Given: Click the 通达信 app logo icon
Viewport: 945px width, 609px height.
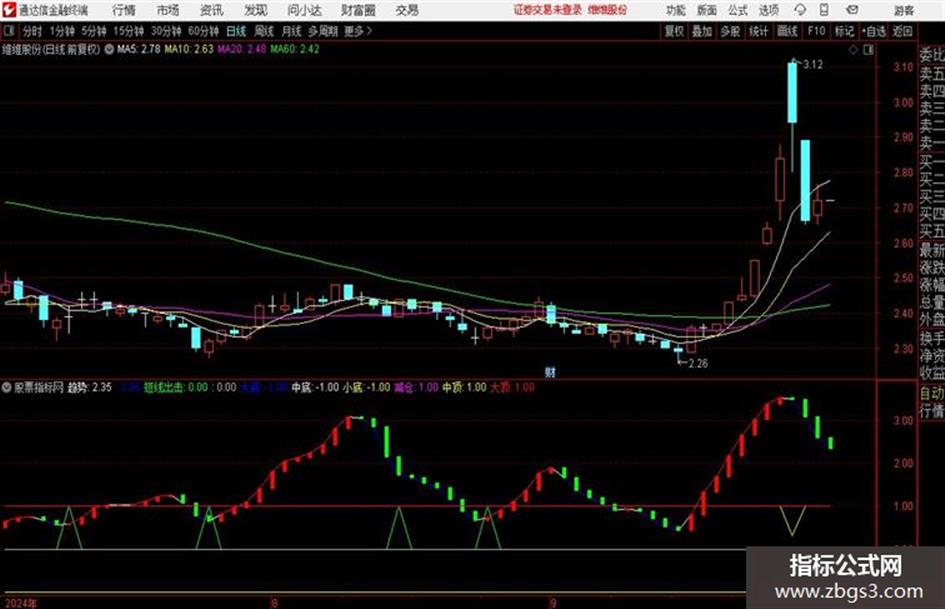Looking at the screenshot, I should [9, 10].
